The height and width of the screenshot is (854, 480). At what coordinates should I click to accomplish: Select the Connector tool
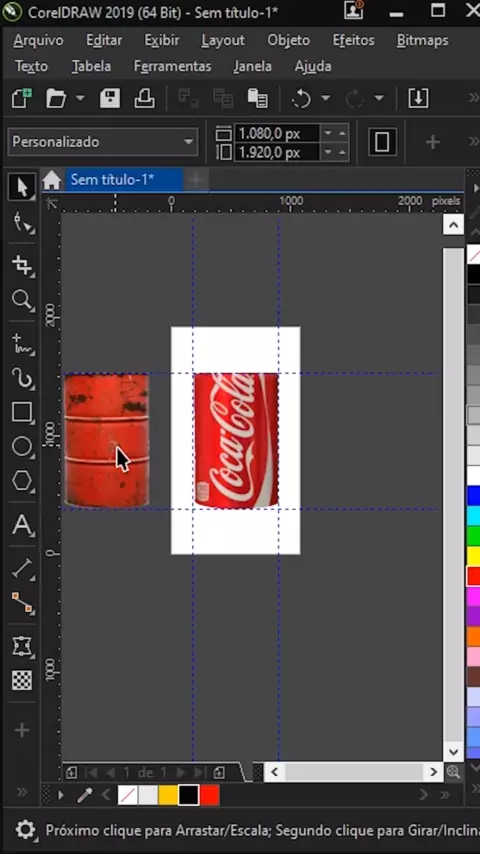pos(22,603)
